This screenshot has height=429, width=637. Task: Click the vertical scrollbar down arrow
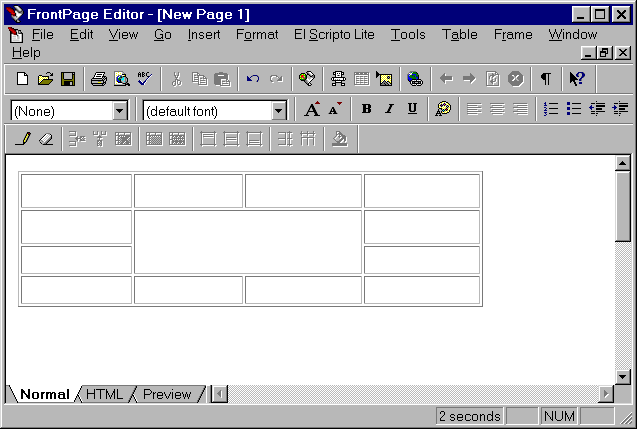point(622,377)
